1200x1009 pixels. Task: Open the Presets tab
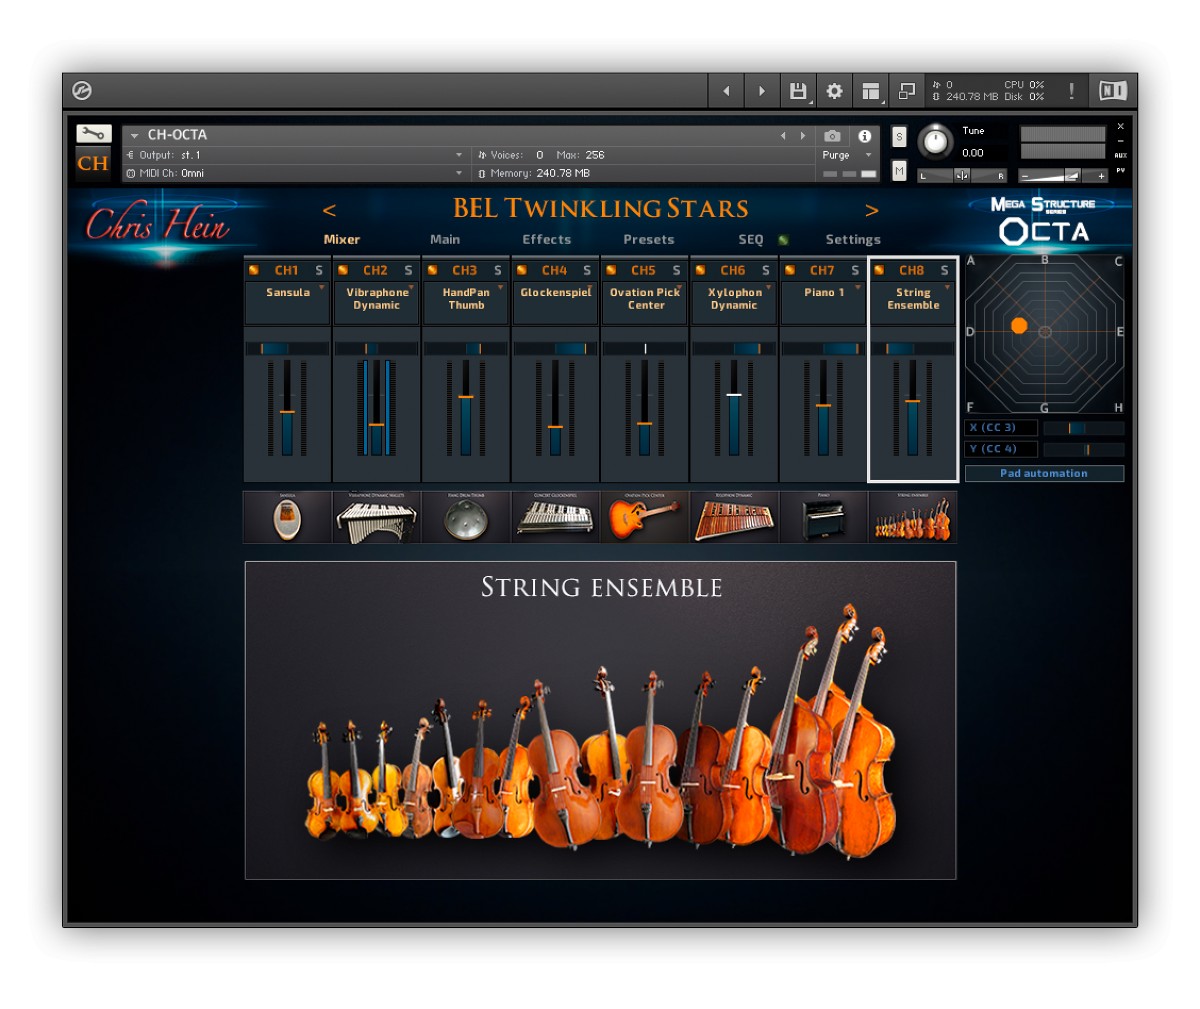coord(648,240)
